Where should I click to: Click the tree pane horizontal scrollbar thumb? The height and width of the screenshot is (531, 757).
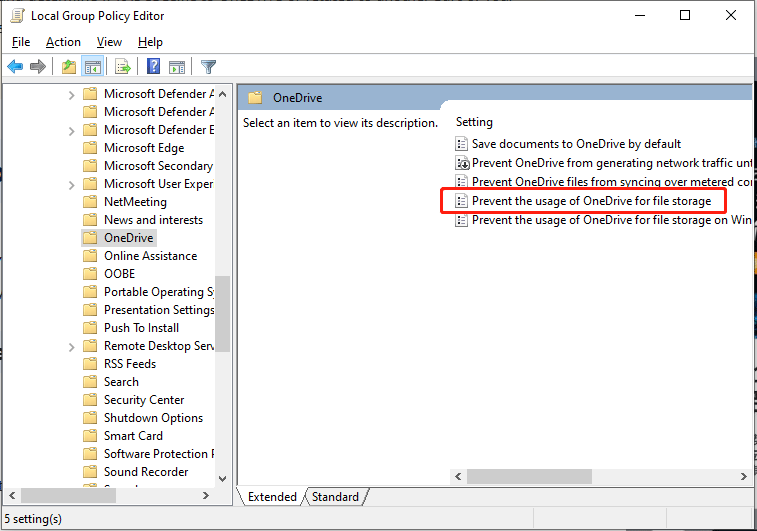point(68,495)
